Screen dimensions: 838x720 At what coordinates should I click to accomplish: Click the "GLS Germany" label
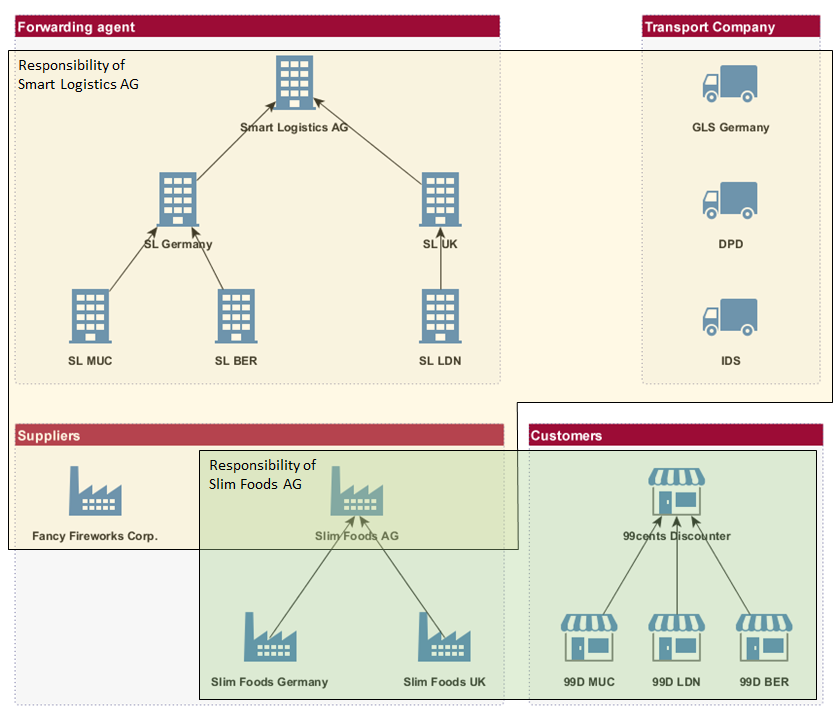point(731,127)
